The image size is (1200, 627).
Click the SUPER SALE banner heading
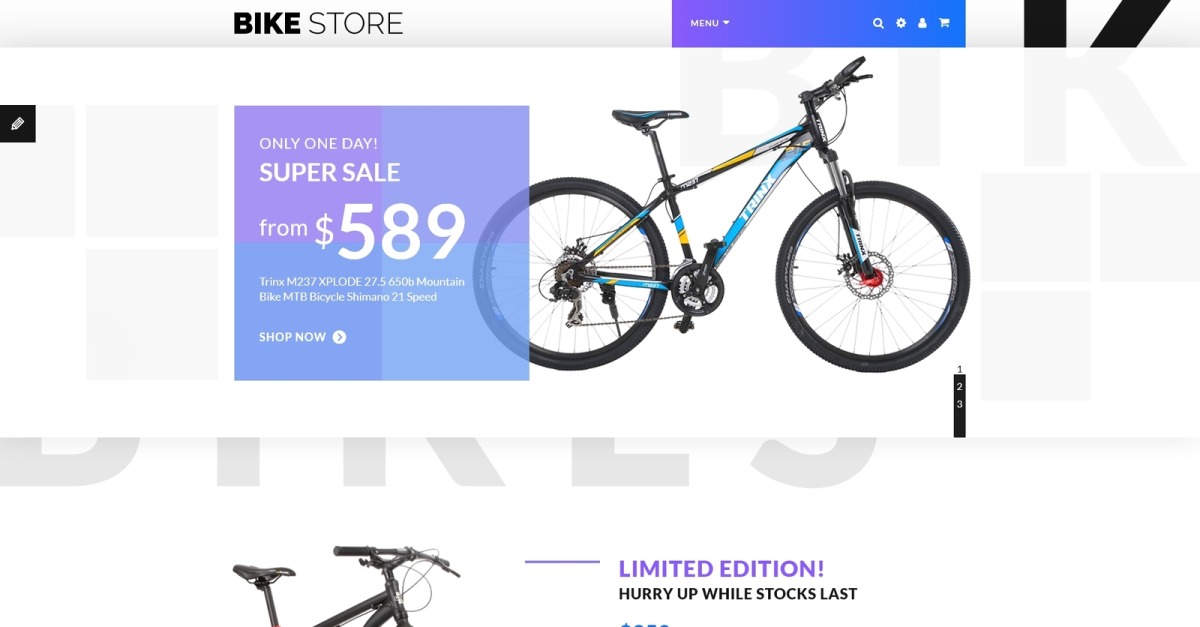pos(329,173)
